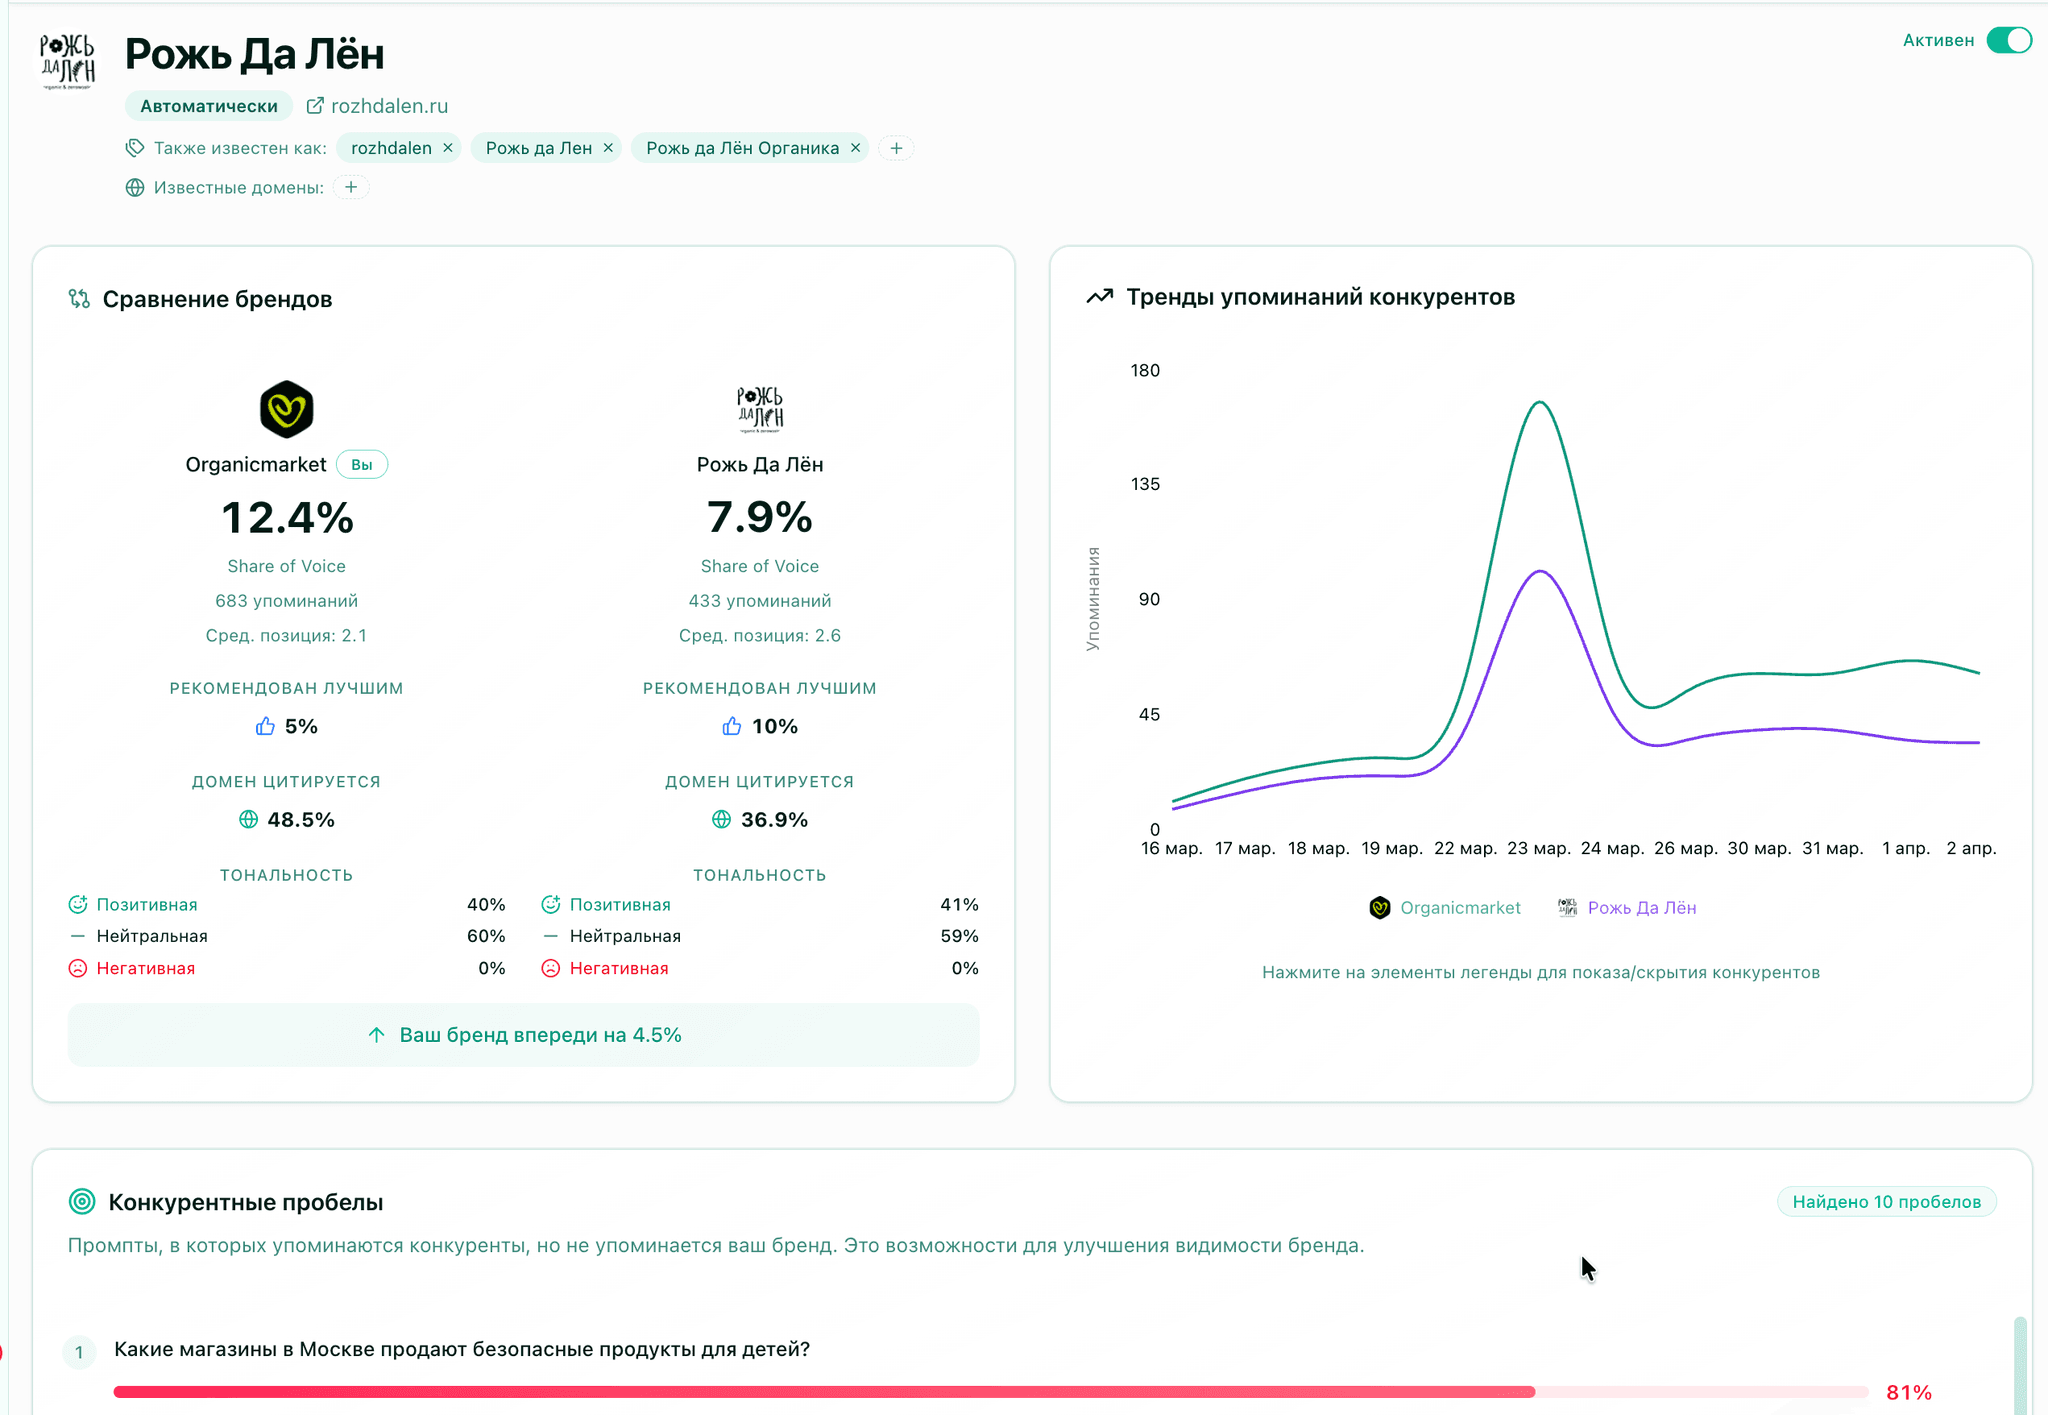Click the Organicmarket heart logo icon
Screen dimensions: 2048x1415
pos(286,409)
